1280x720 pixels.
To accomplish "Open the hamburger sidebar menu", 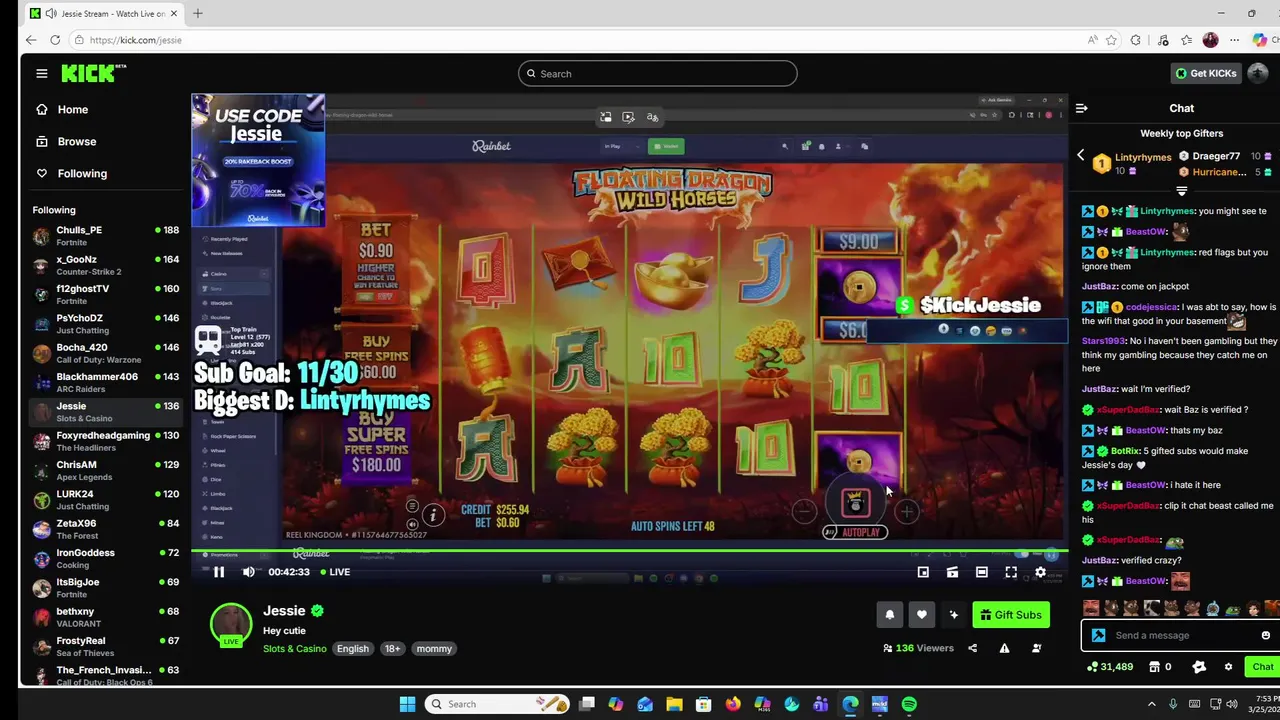I will 41,73.
